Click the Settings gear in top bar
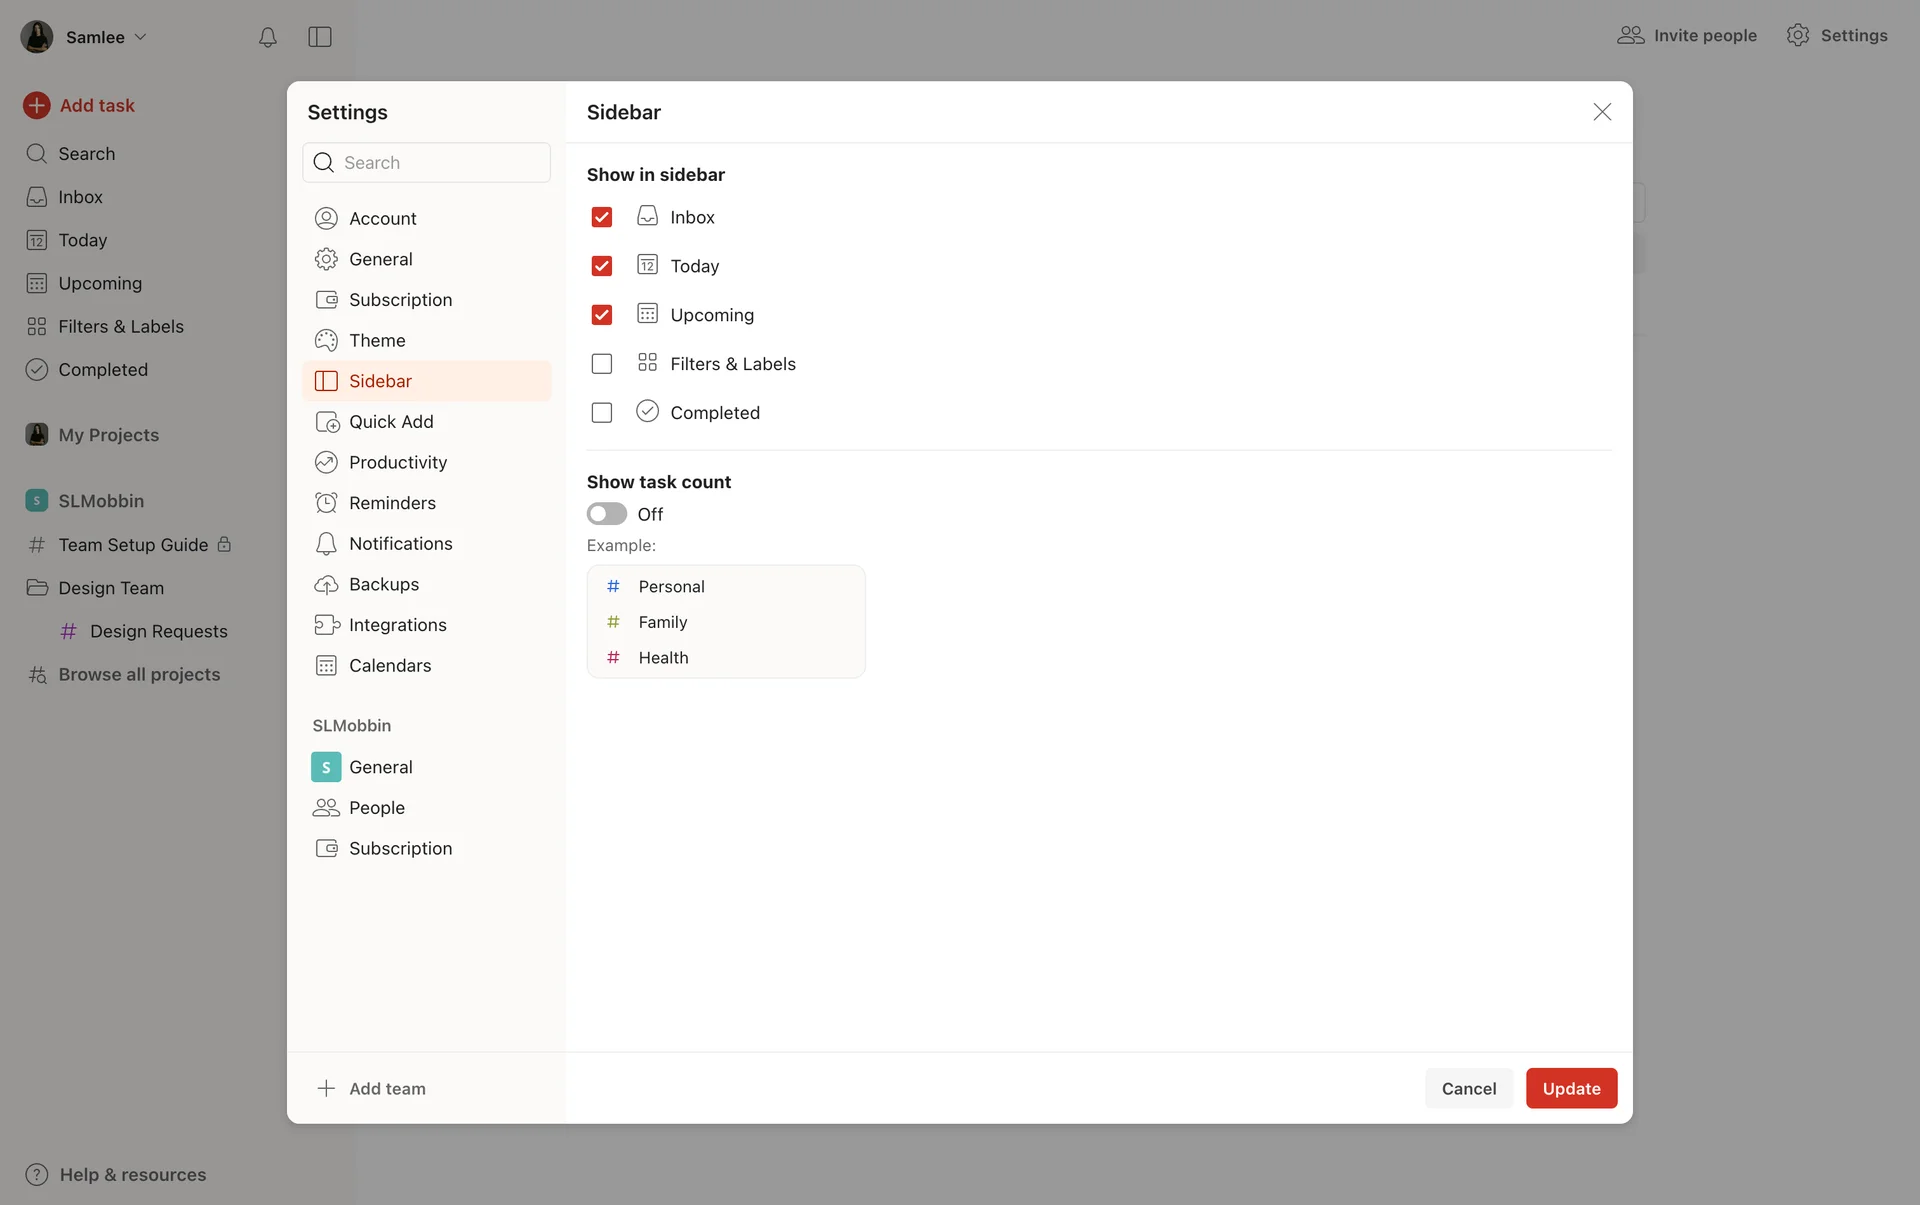This screenshot has width=1920, height=1205. [x=1798, y=35]
